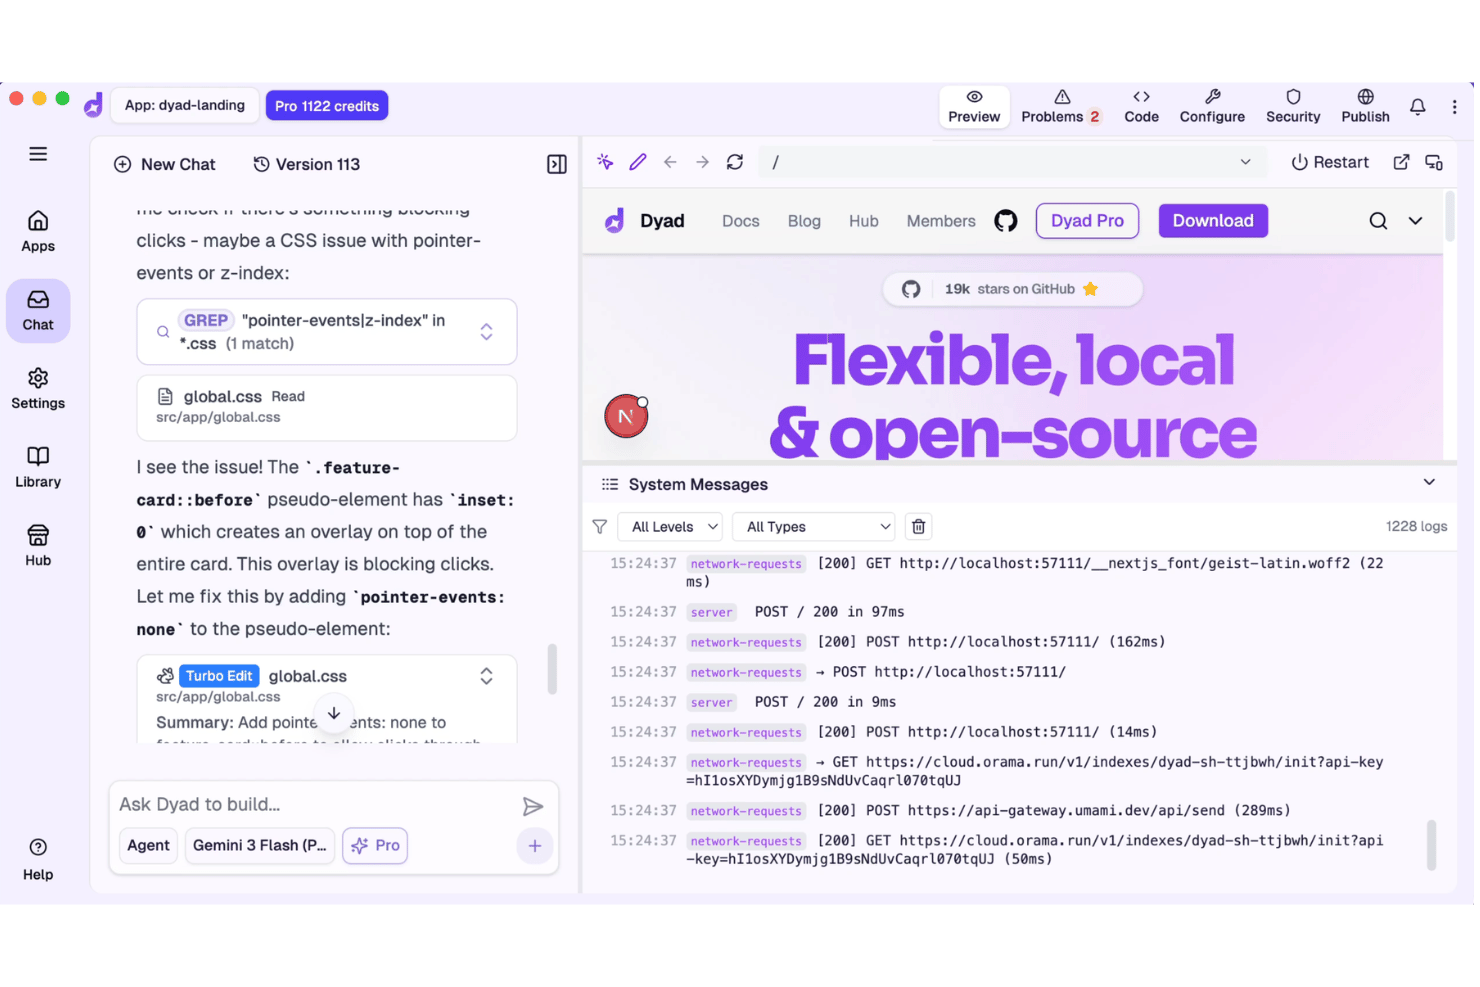
Task: Click the Dyad logo in the title bar
Action: coord(93,105)
